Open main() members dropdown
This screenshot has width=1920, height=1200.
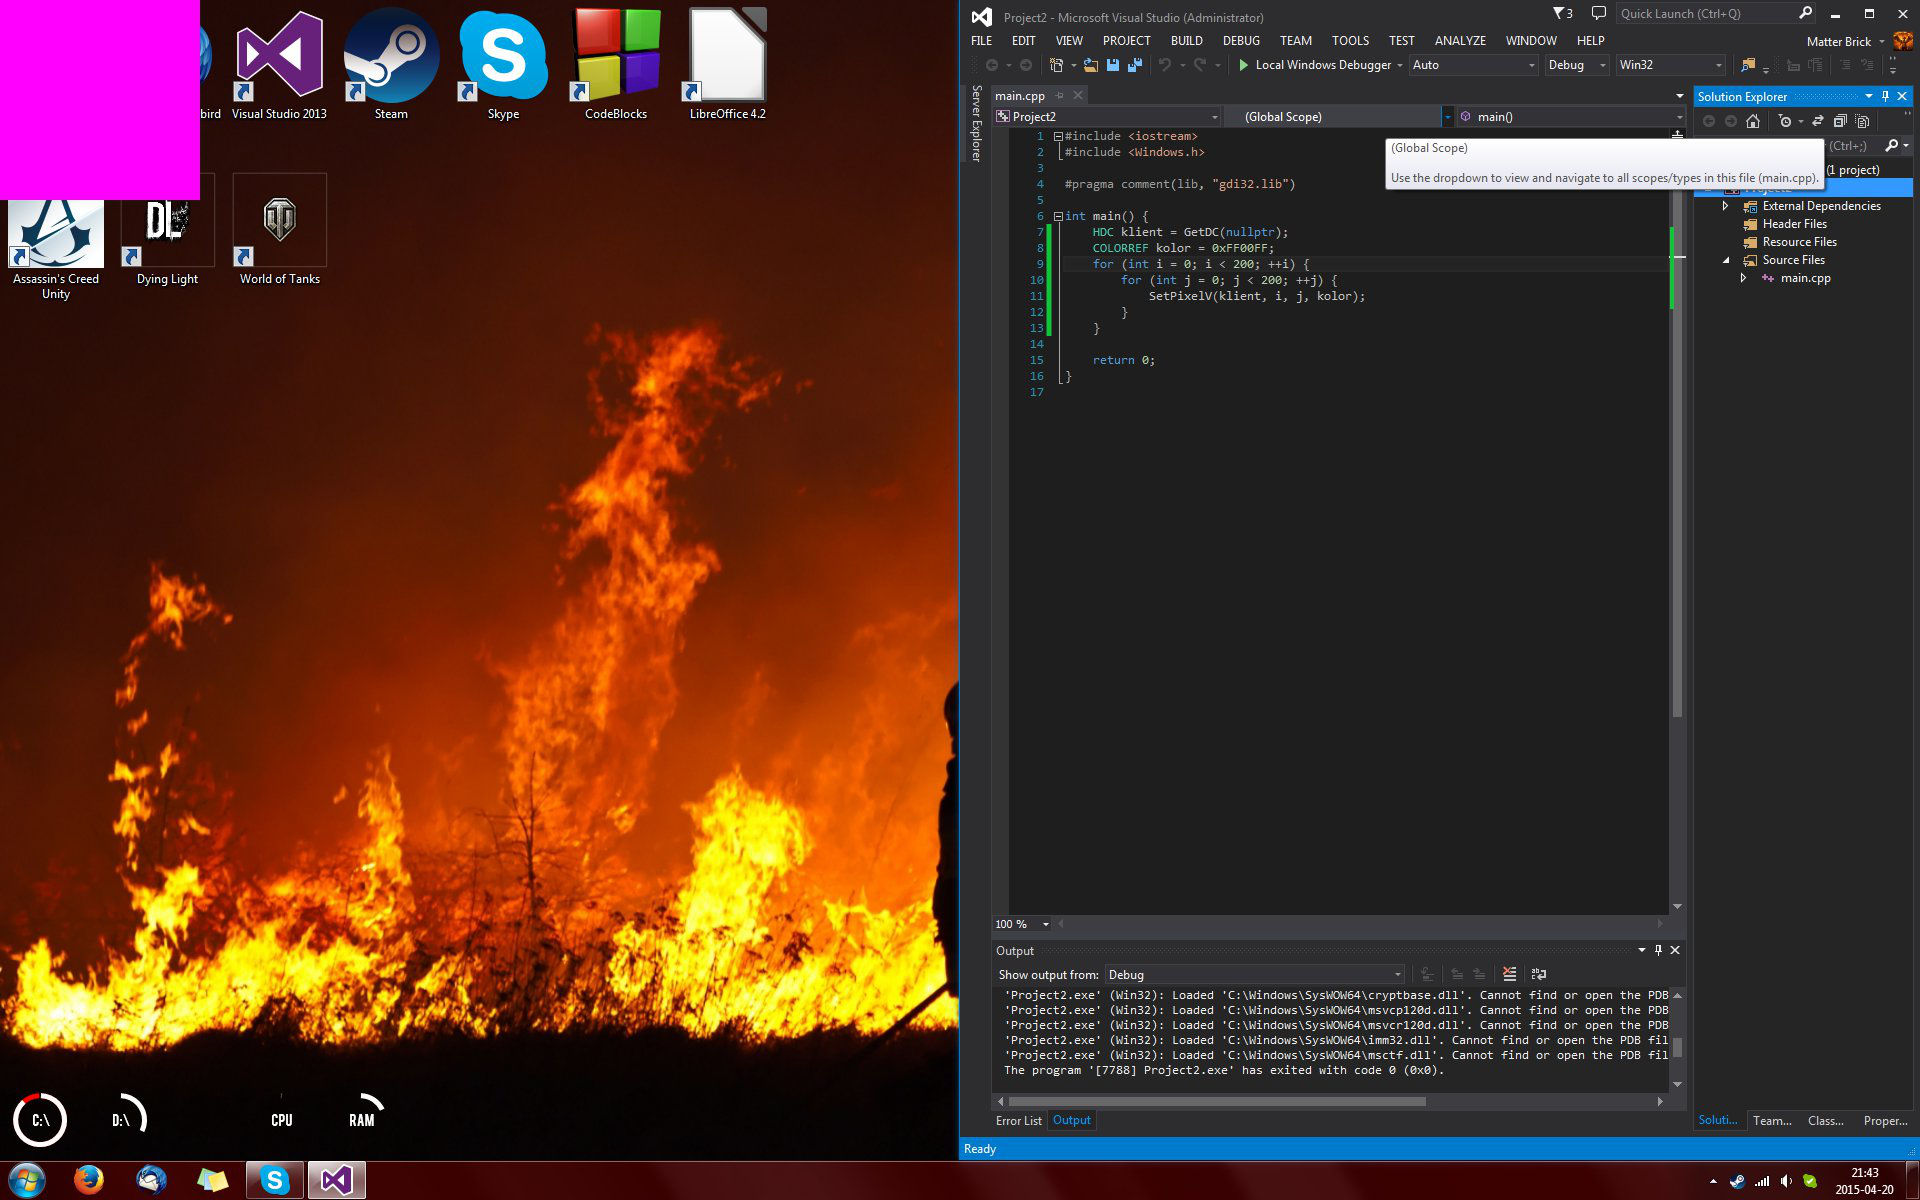(1570, 117)
